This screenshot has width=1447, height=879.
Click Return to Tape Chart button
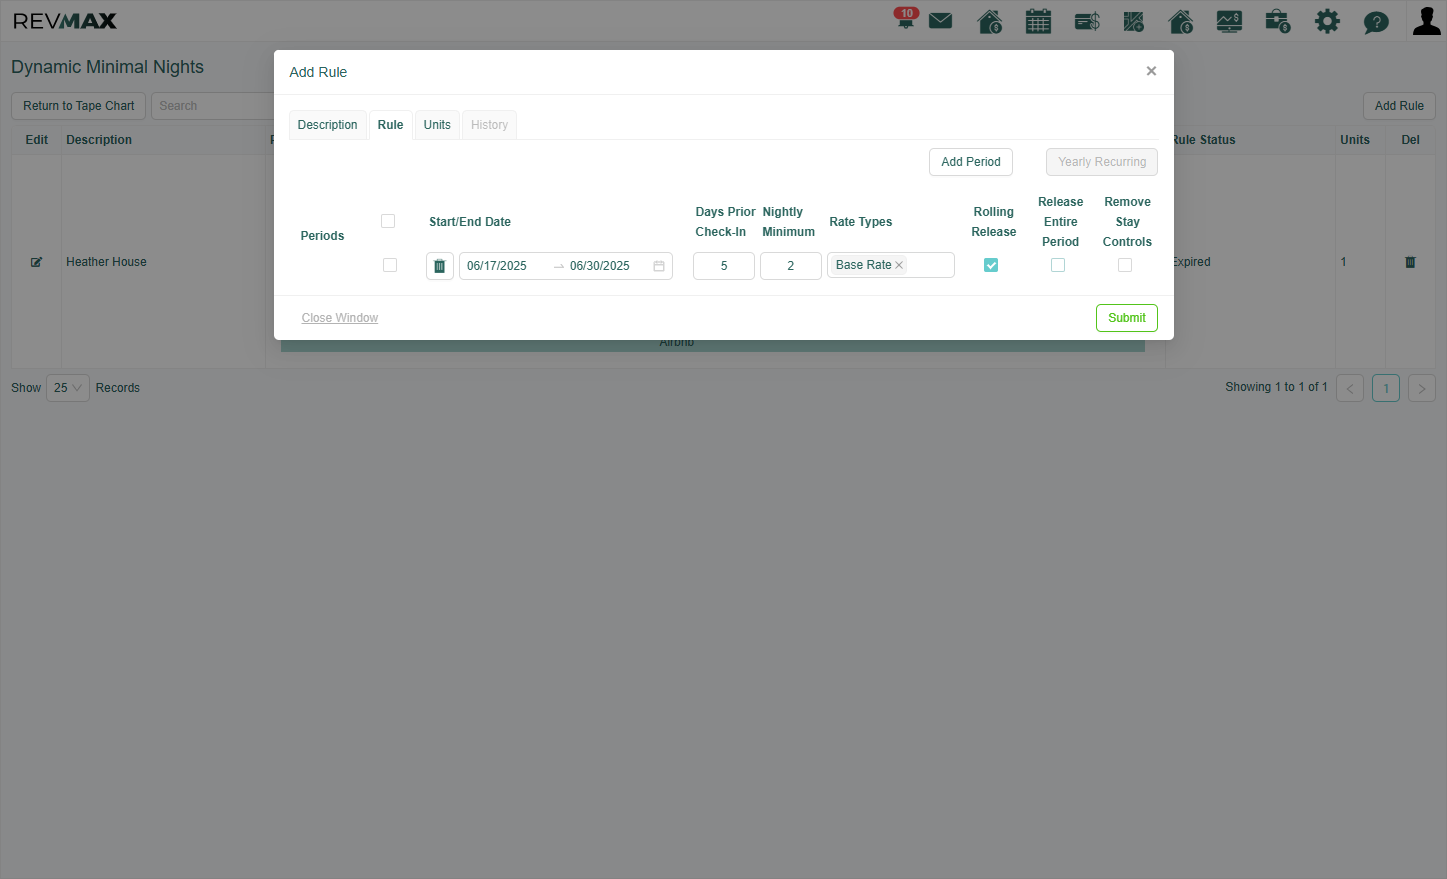click(79, 106)
